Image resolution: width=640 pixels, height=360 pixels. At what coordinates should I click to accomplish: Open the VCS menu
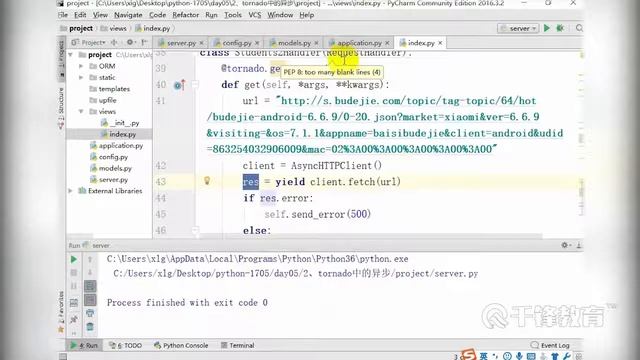(x=255, y=15)
